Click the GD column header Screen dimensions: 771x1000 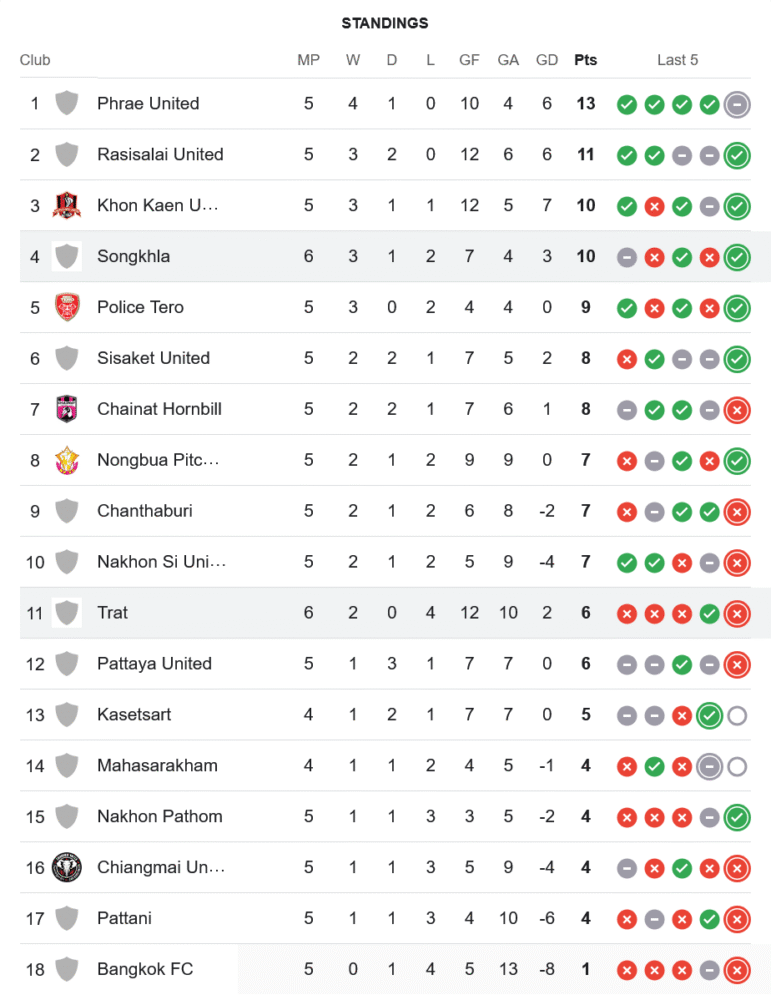pyautogui.click(x=547, y=61)
